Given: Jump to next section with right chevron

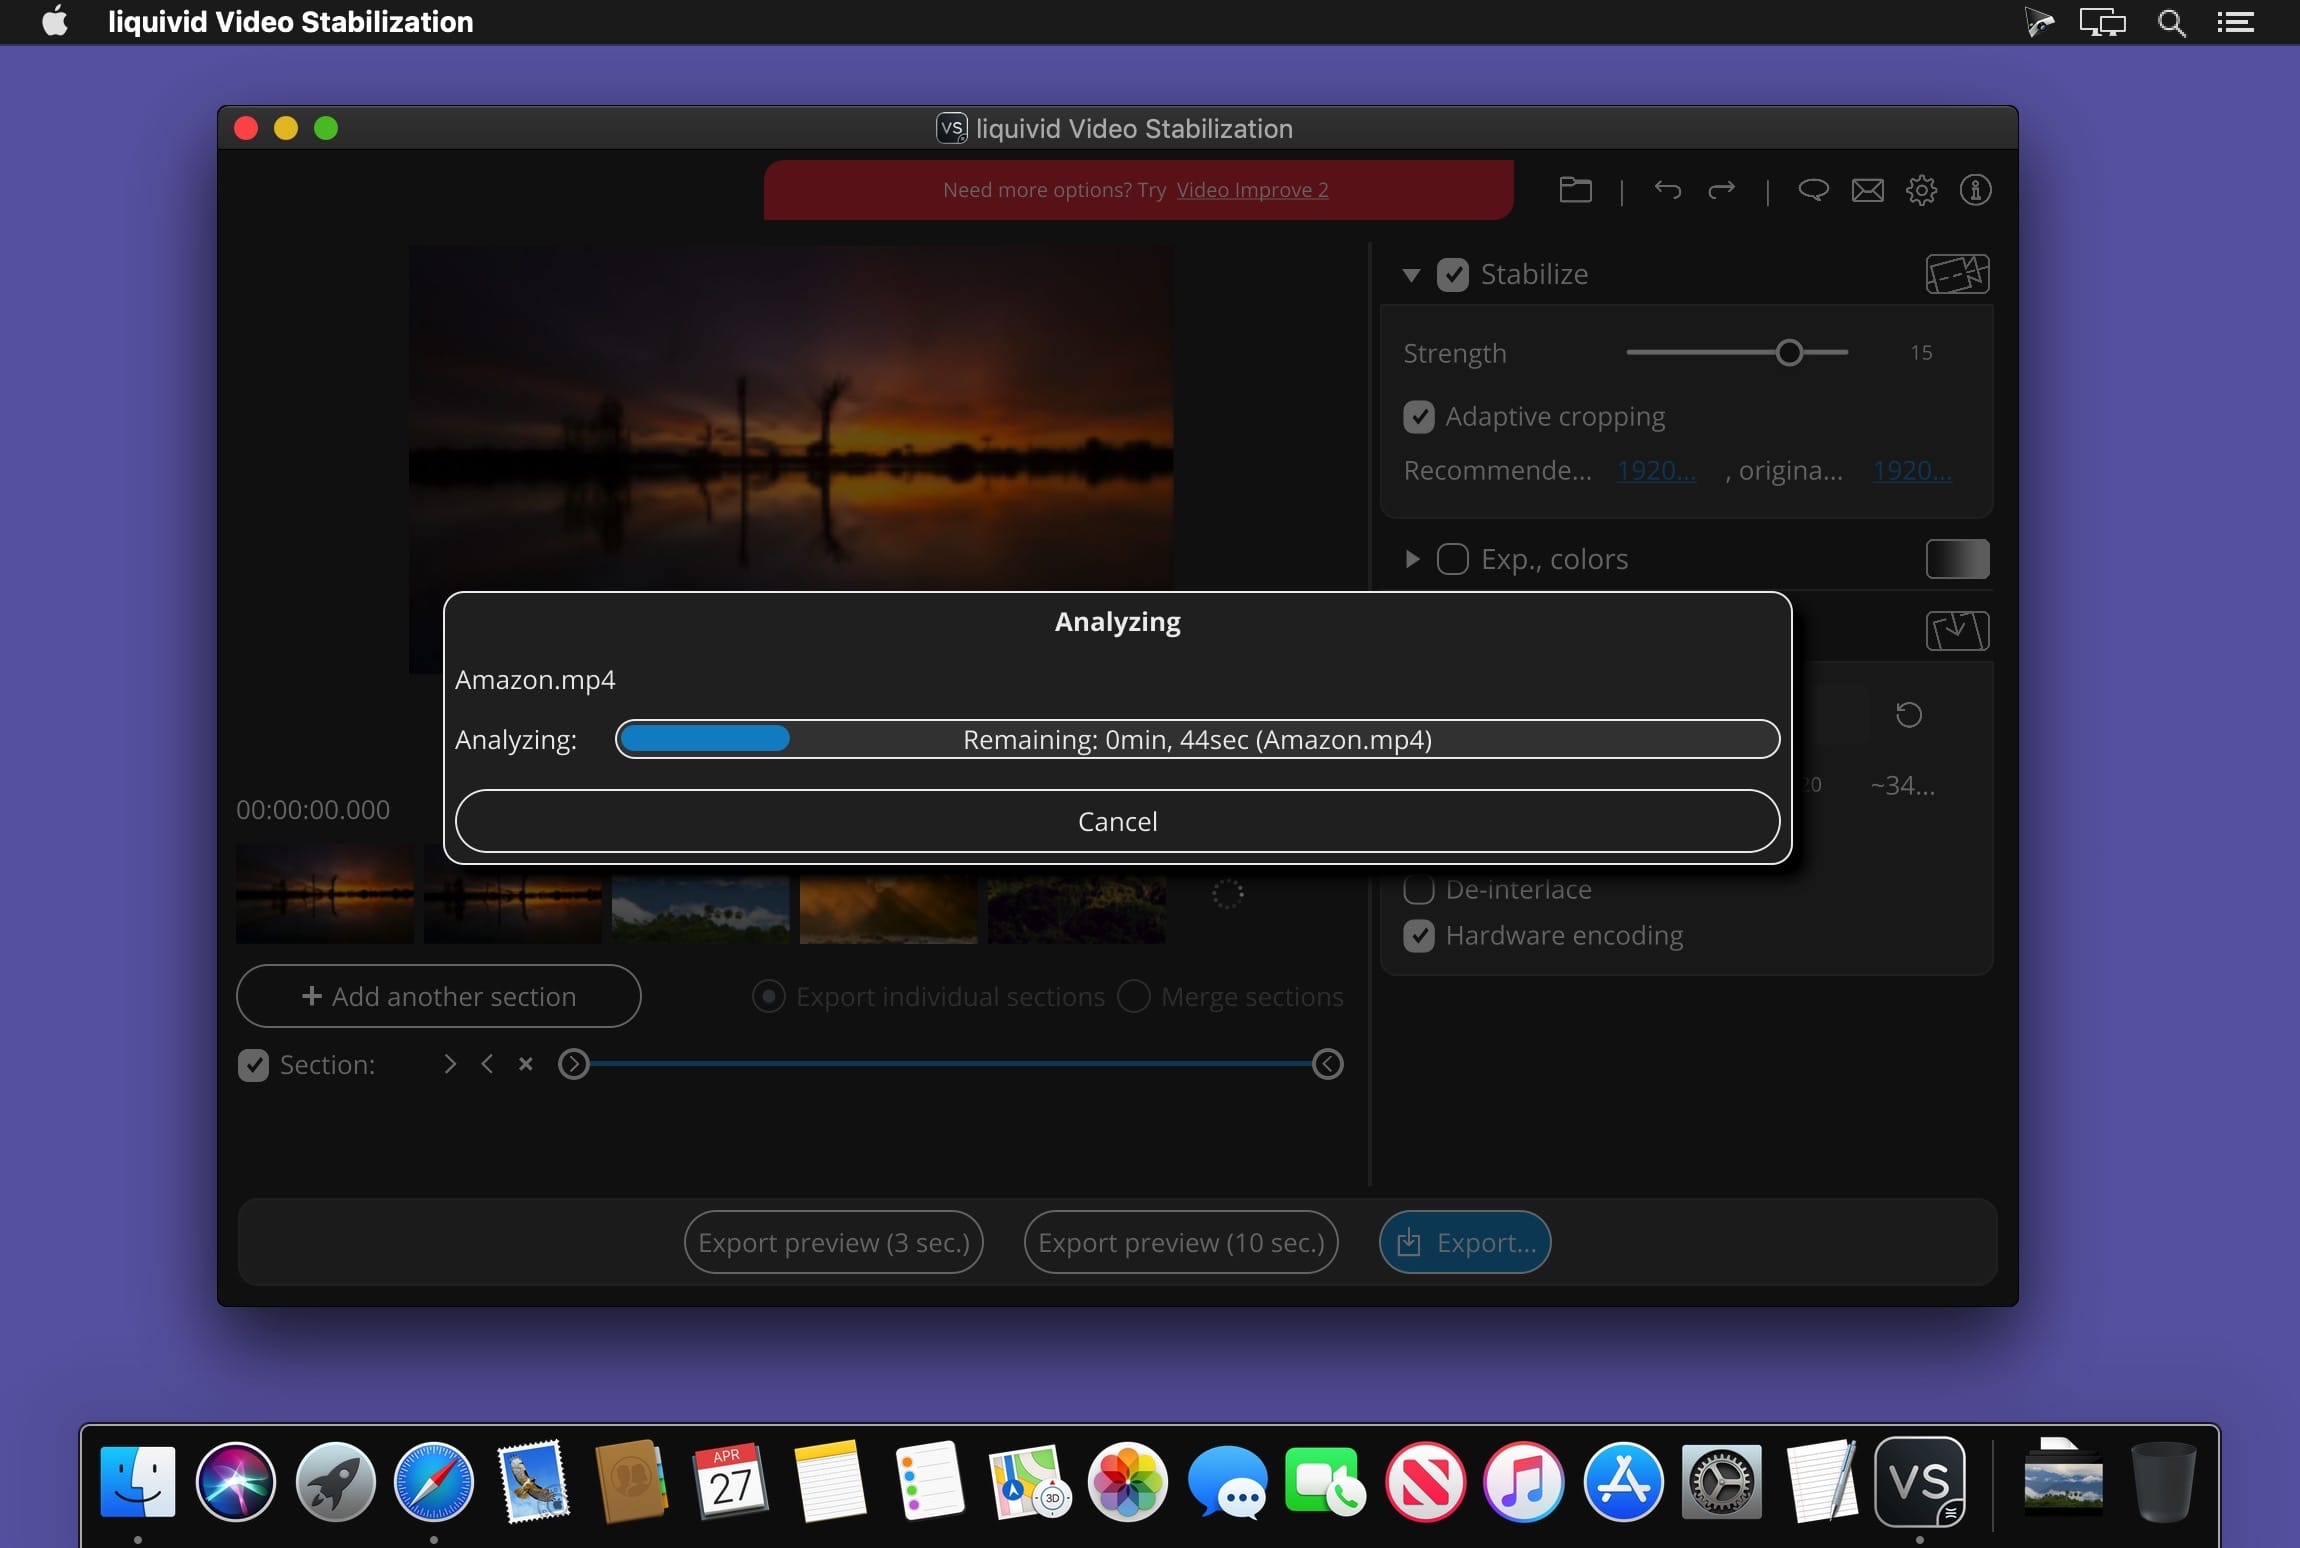Looking at the screenshot, I should point(450,1064).
